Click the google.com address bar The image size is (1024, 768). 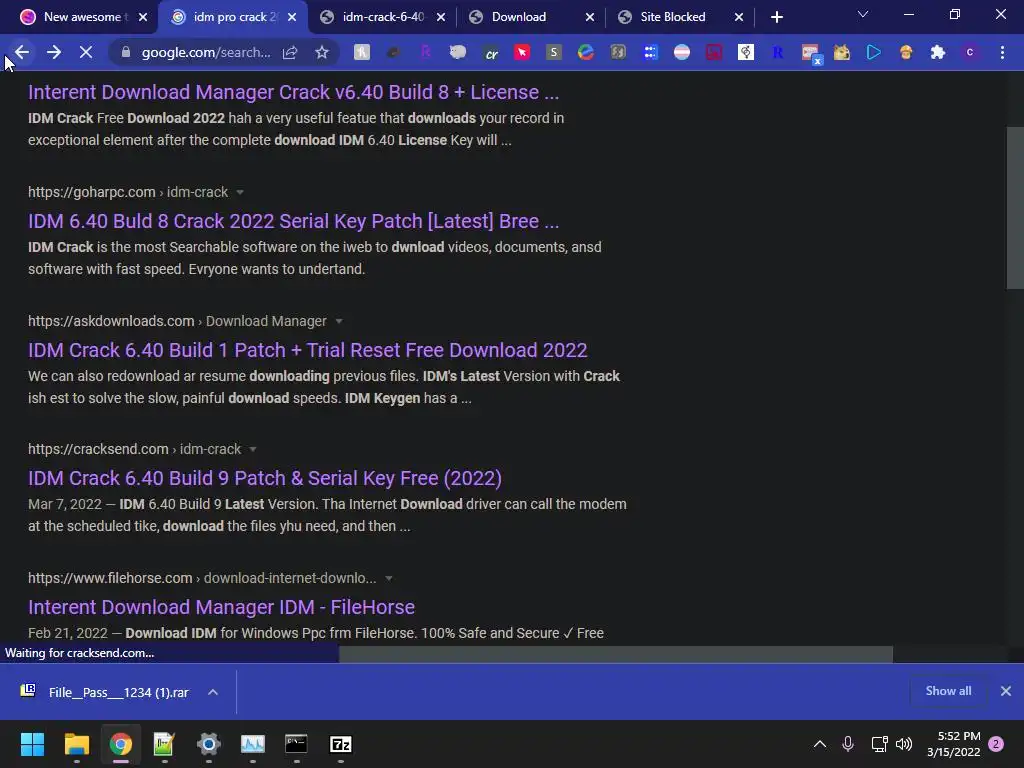(x=206, y=52)
